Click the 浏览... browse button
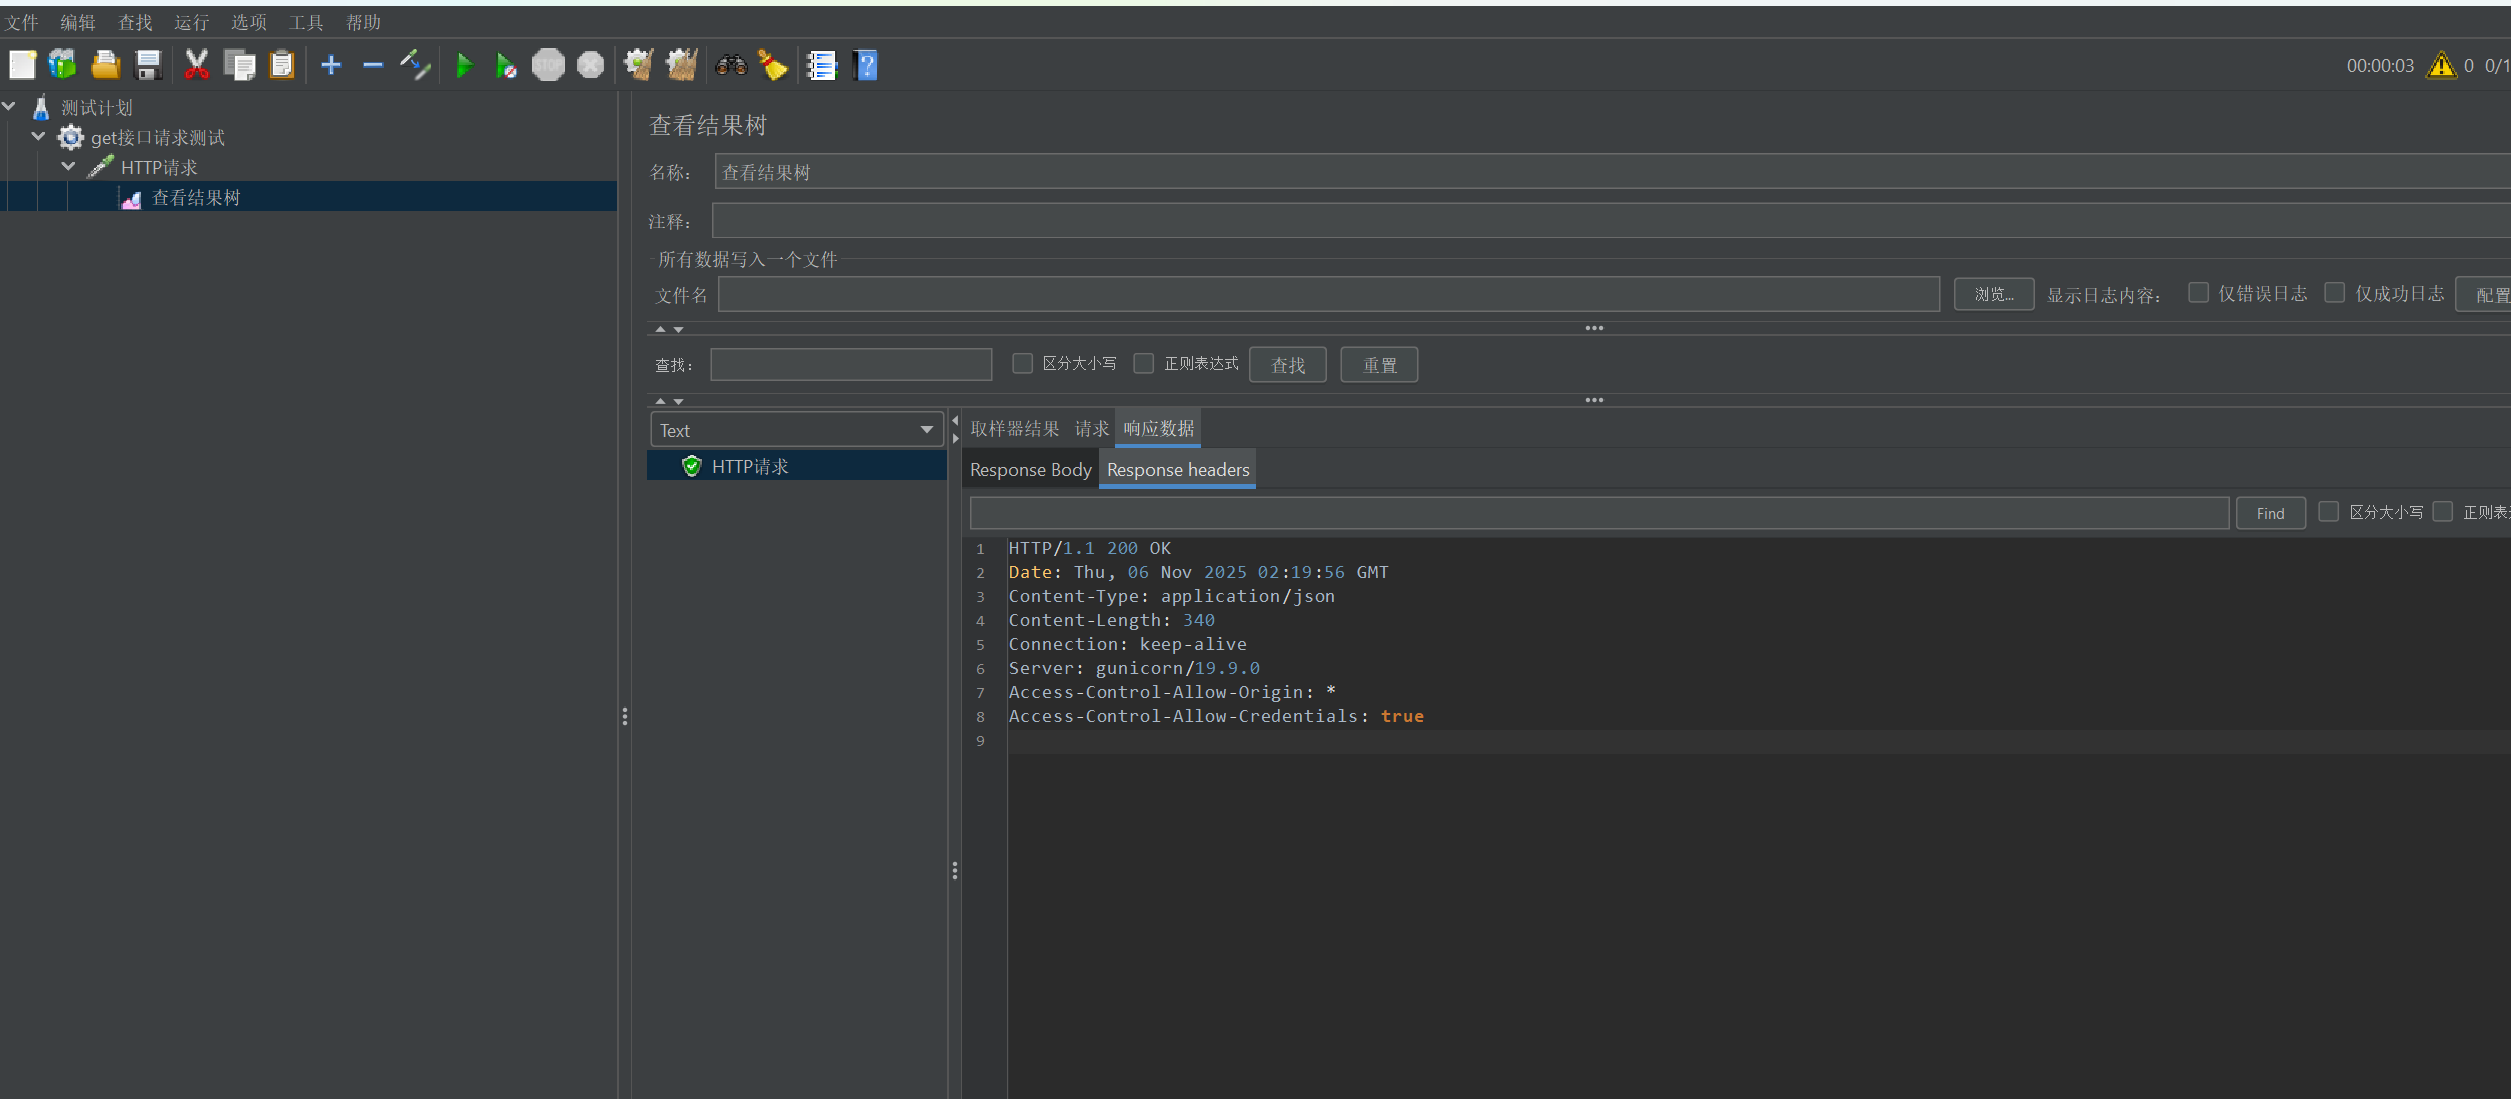This screenshot has width=2511, height=1099. coord(1993,294)
